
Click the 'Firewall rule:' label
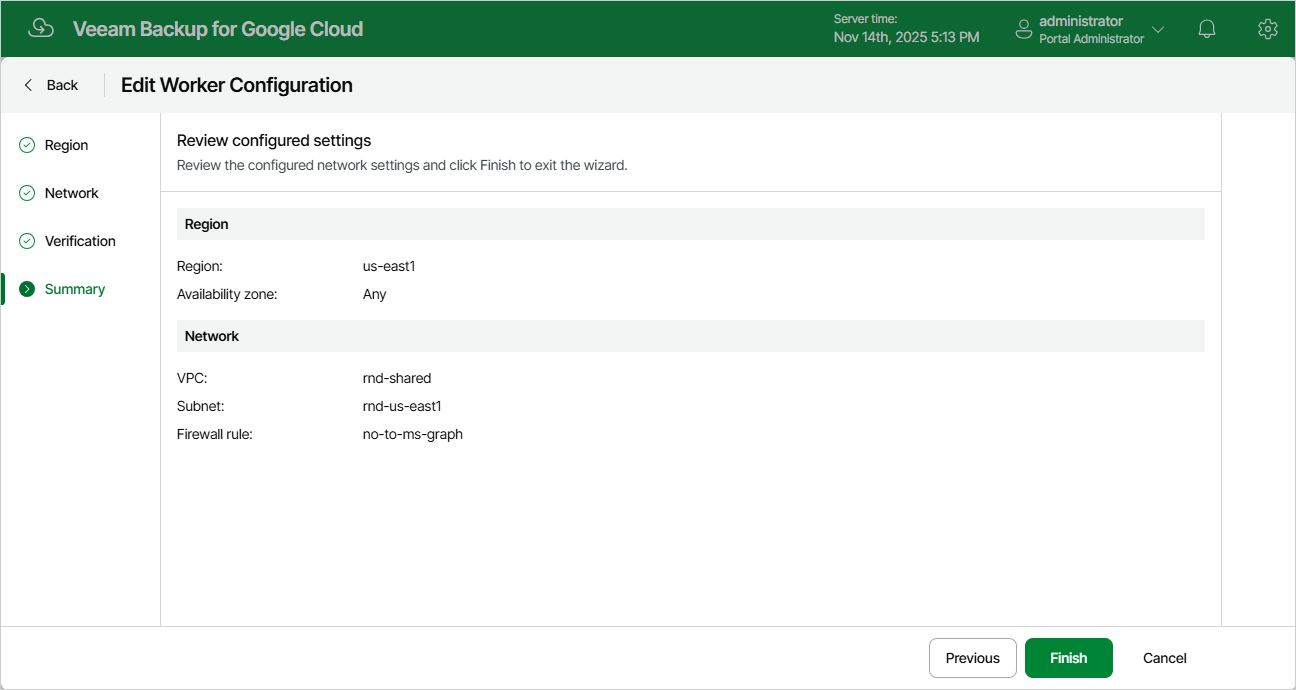pos(215,434)
